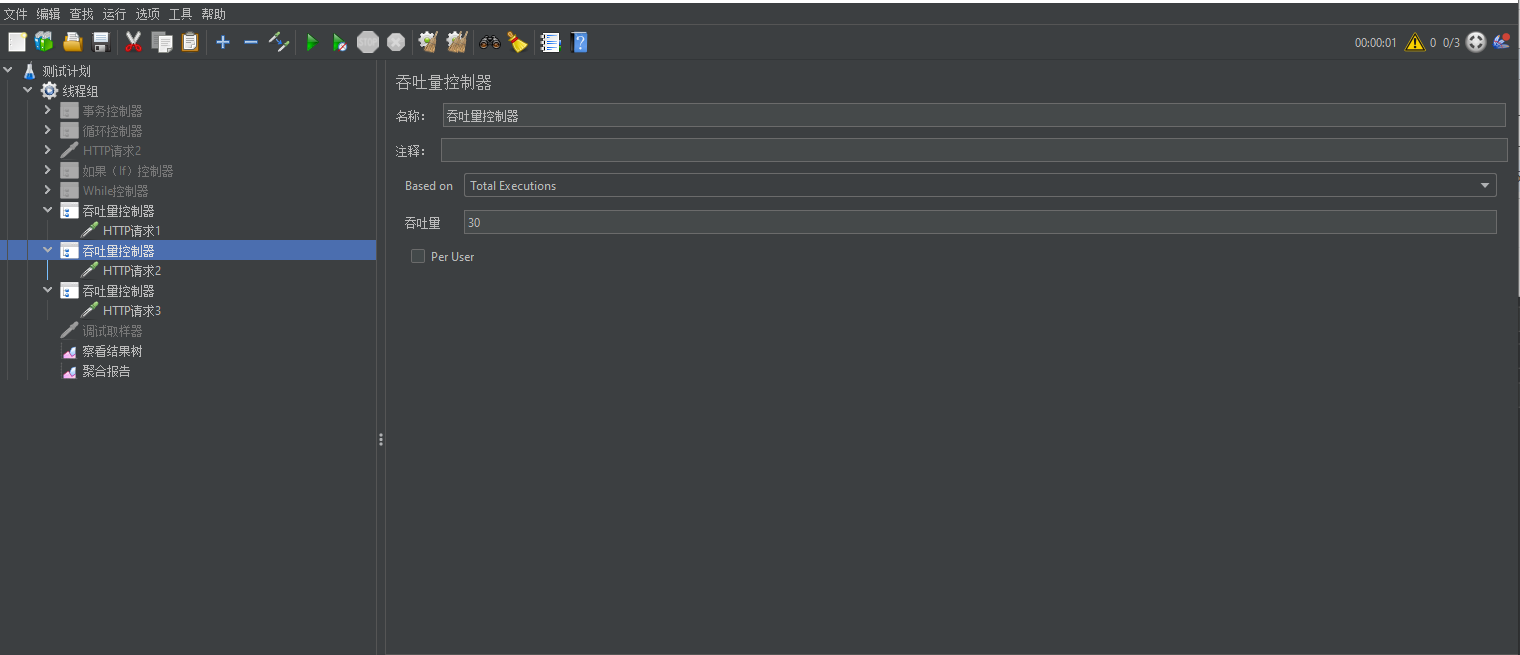This screenshot has height=655, width=1520.
Task: Select HTTP请求2 under highlighted 吞吐量控制器
Action: 132,271
